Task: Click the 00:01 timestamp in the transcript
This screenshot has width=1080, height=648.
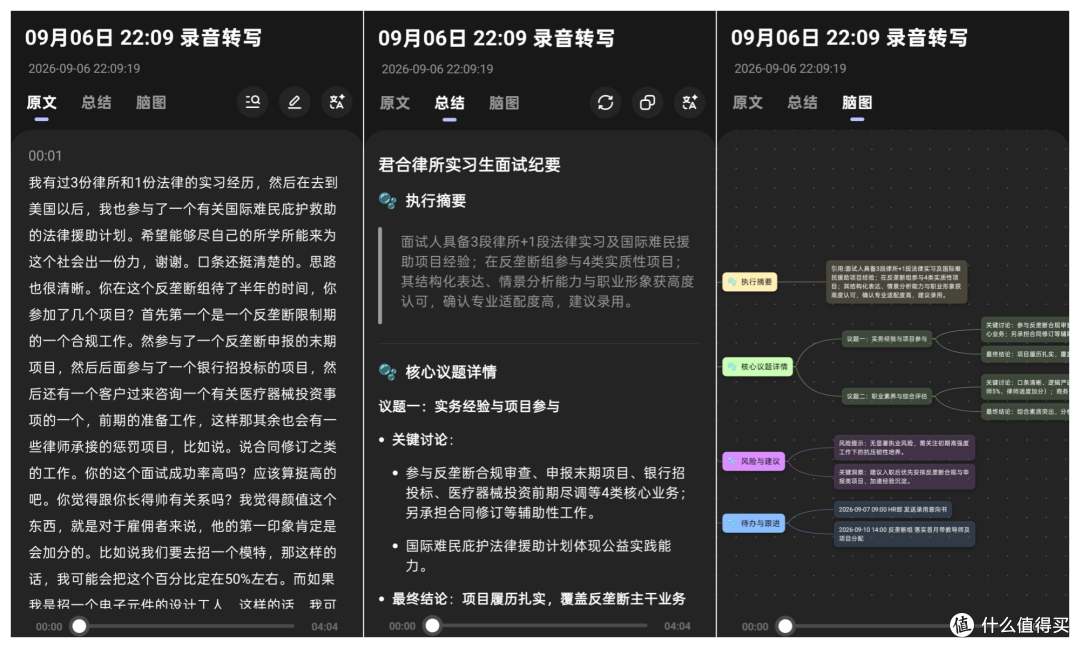Action: coord(45,156)
